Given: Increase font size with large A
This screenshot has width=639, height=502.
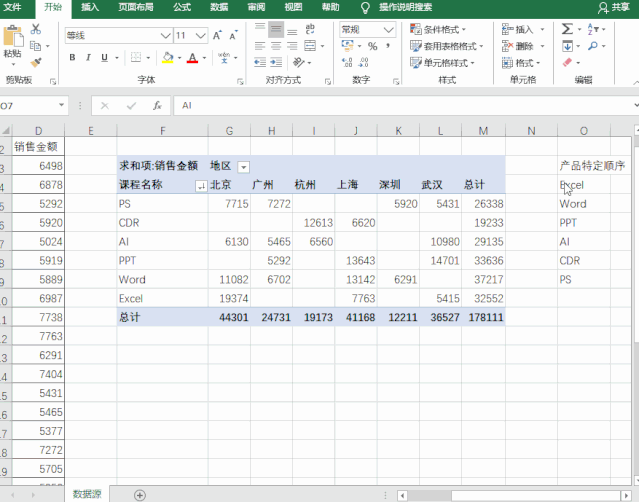Looking at the screenshot, I should 217,35.
